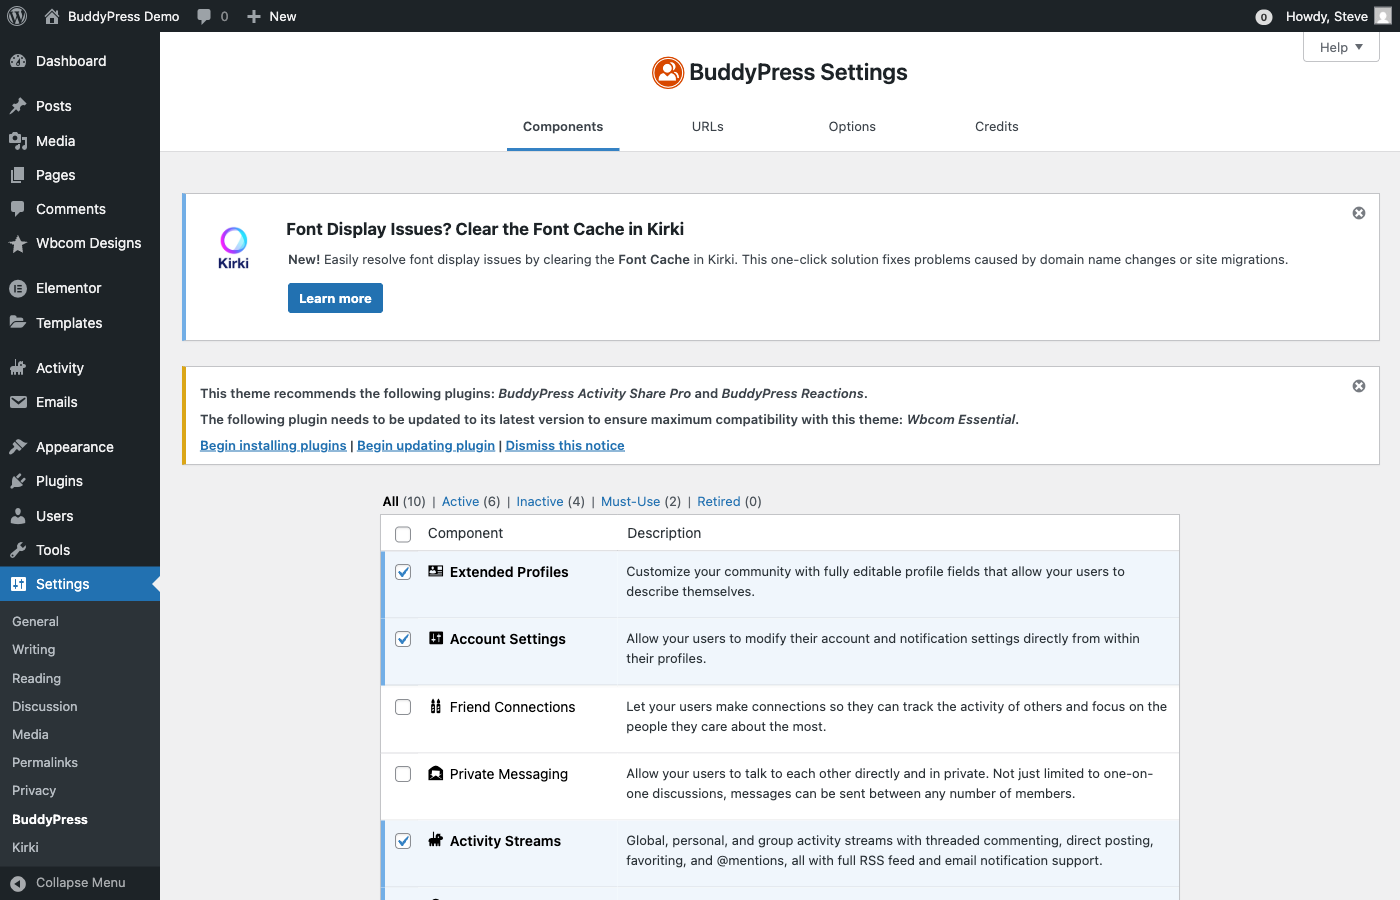Check the Private Messaging checkbox
1400x900 pixels.
tap(403, 773)
